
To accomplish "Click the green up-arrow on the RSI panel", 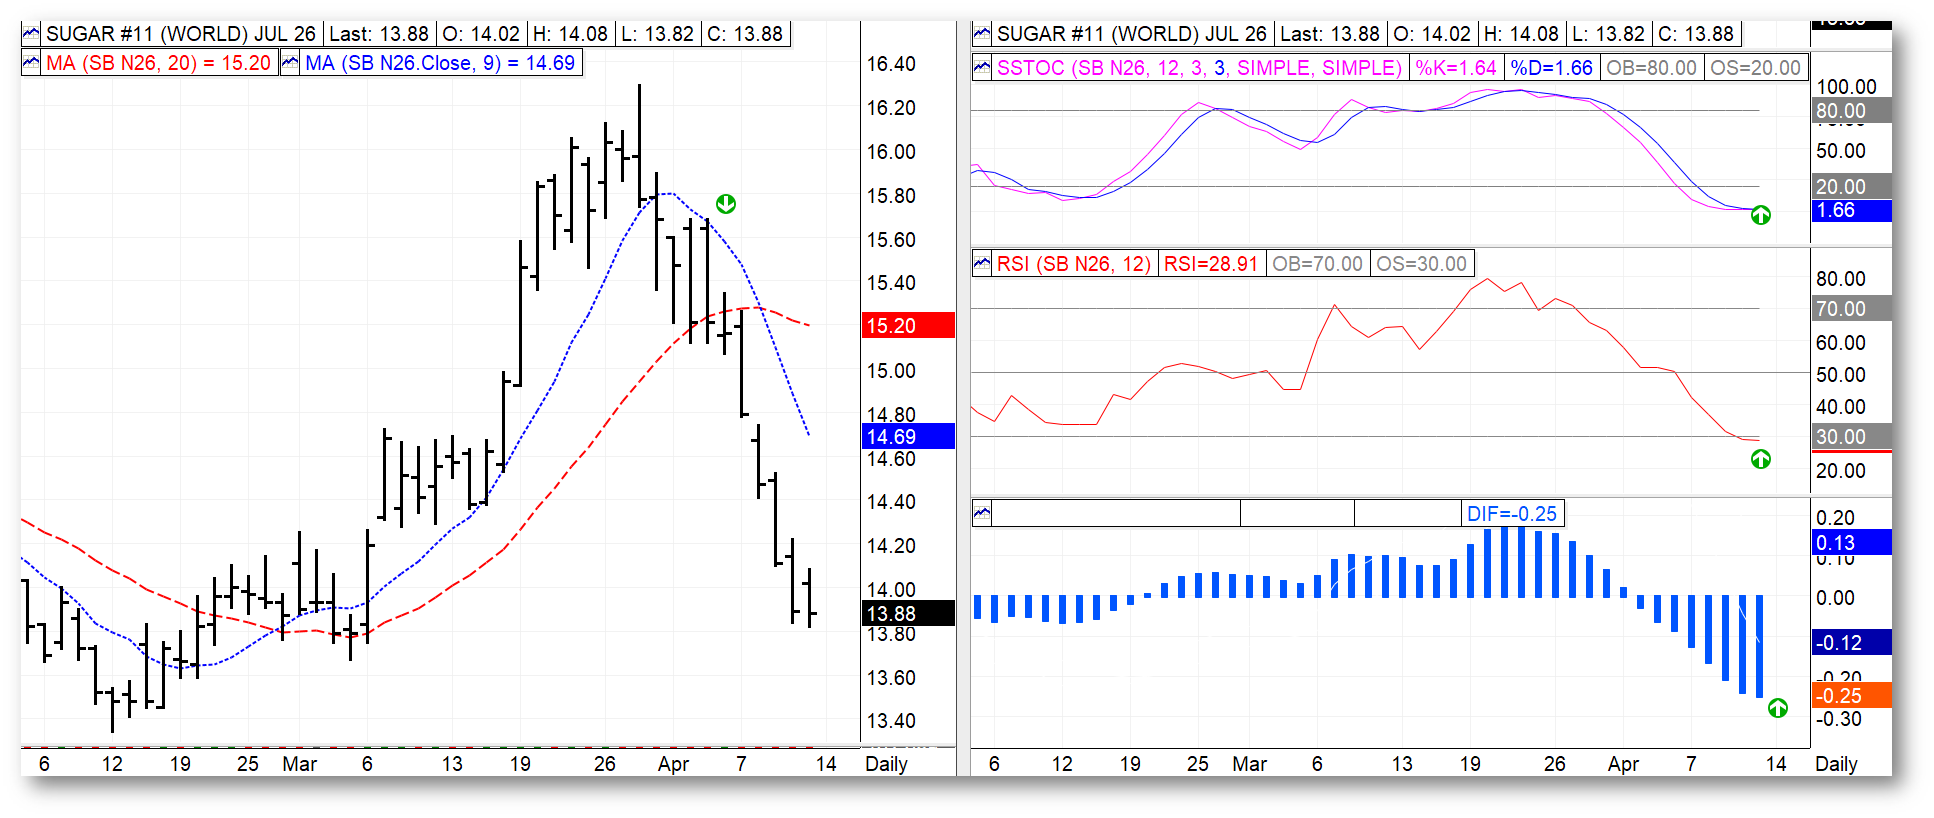I will tap(1761, 459).
